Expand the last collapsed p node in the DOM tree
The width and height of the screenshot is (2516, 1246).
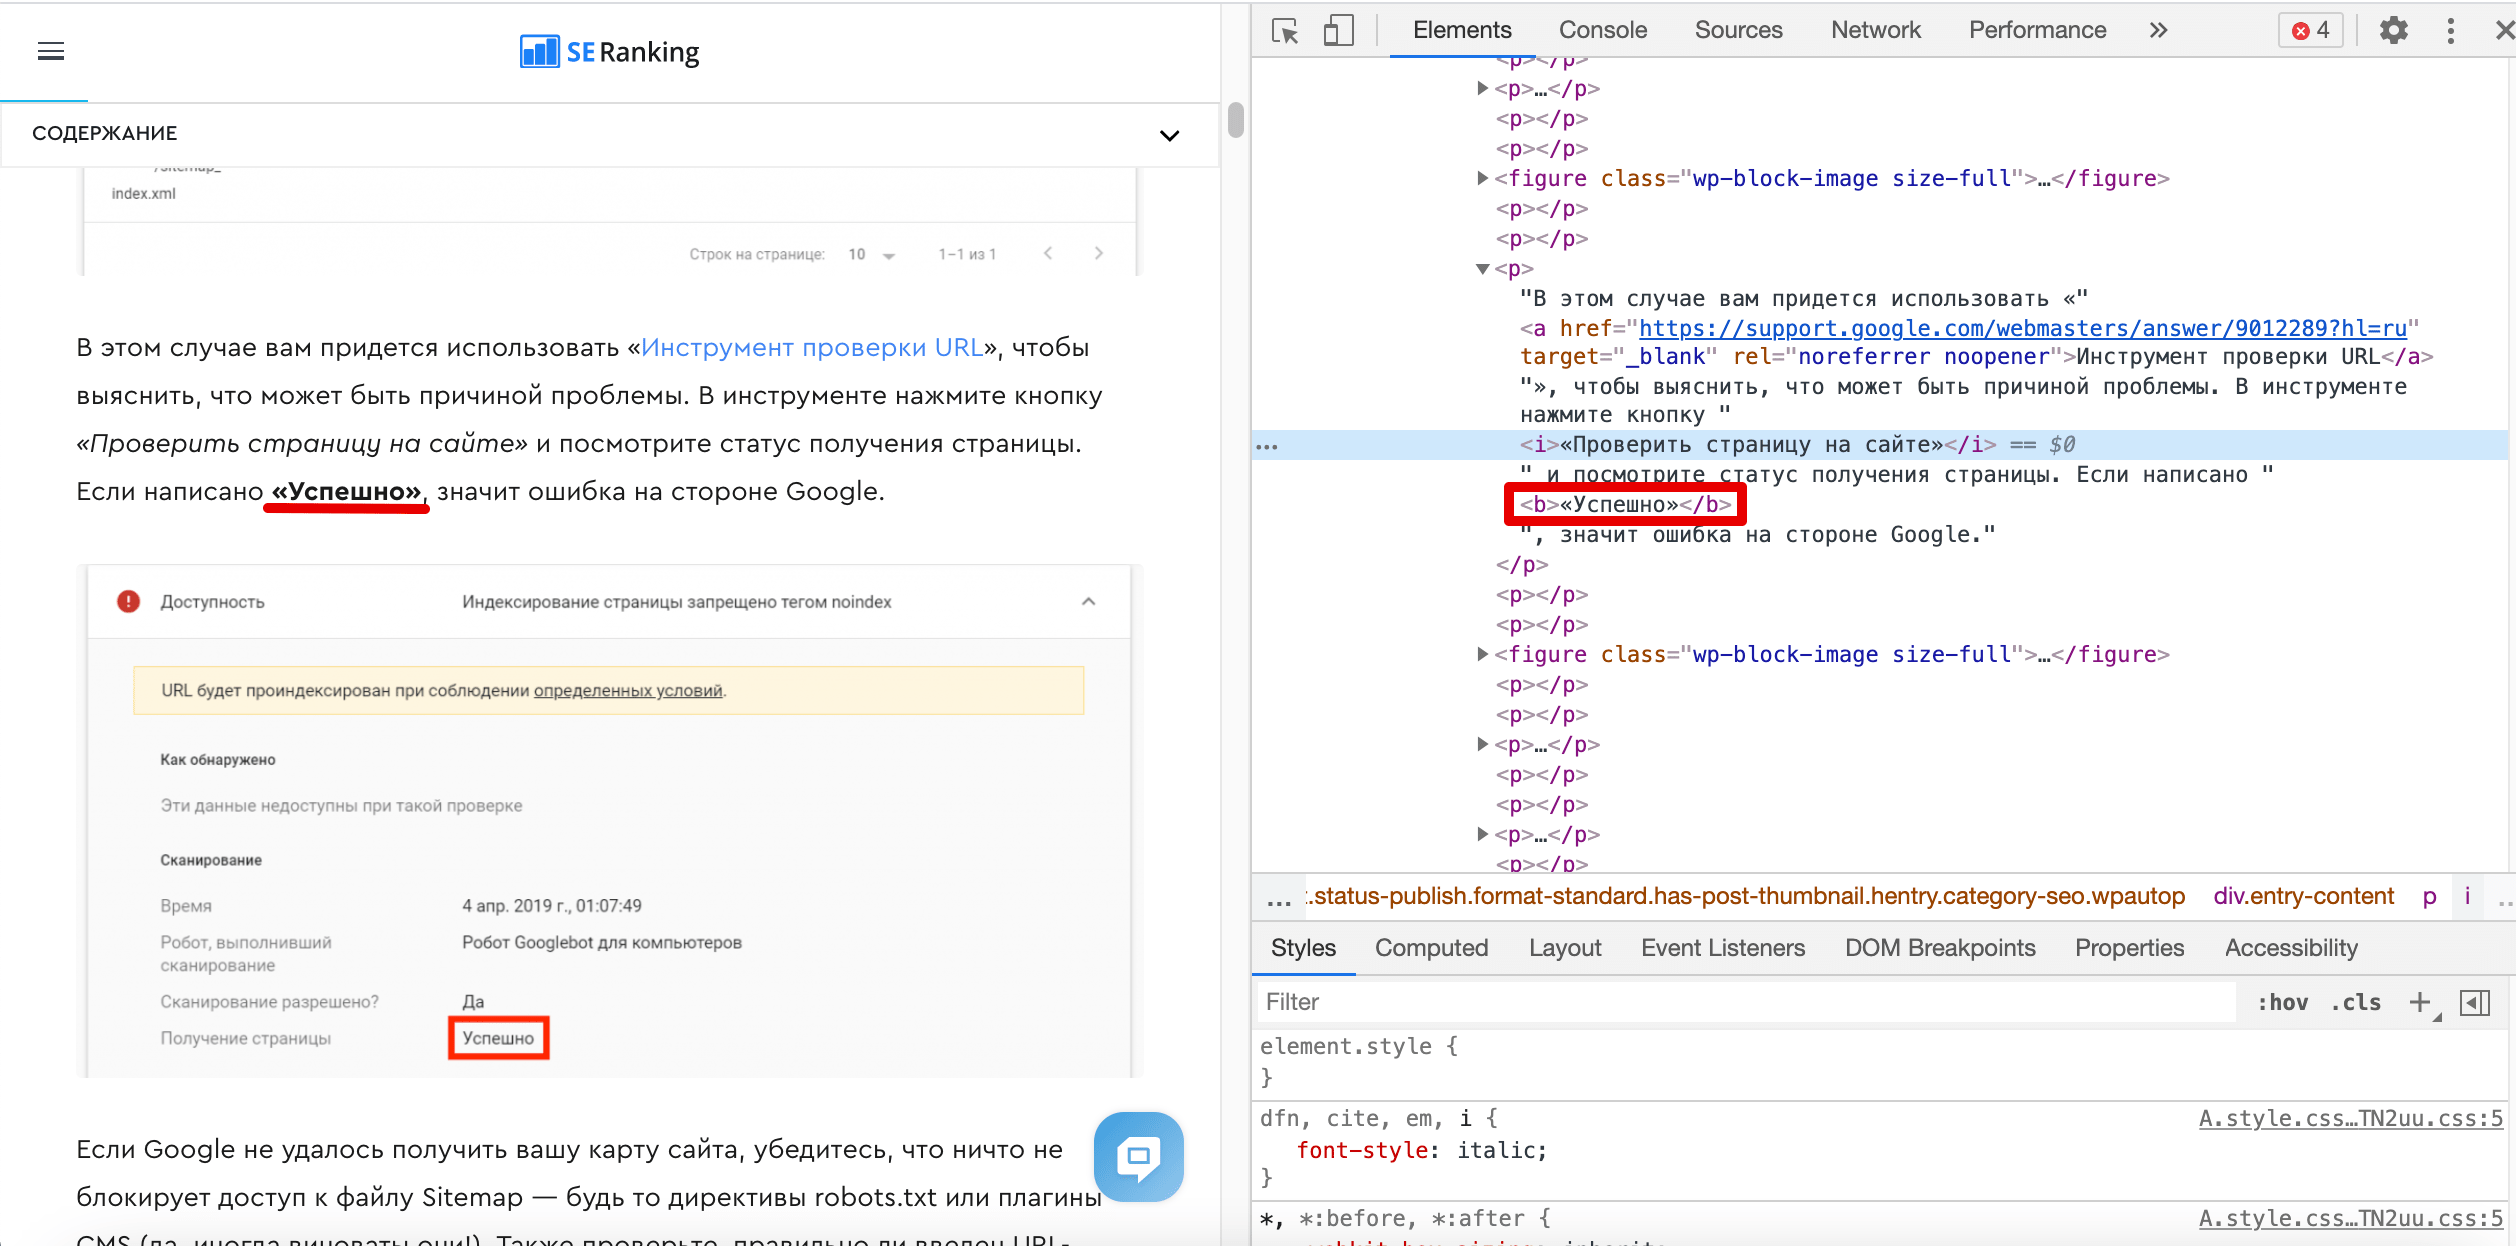[x=1482, y=835]
